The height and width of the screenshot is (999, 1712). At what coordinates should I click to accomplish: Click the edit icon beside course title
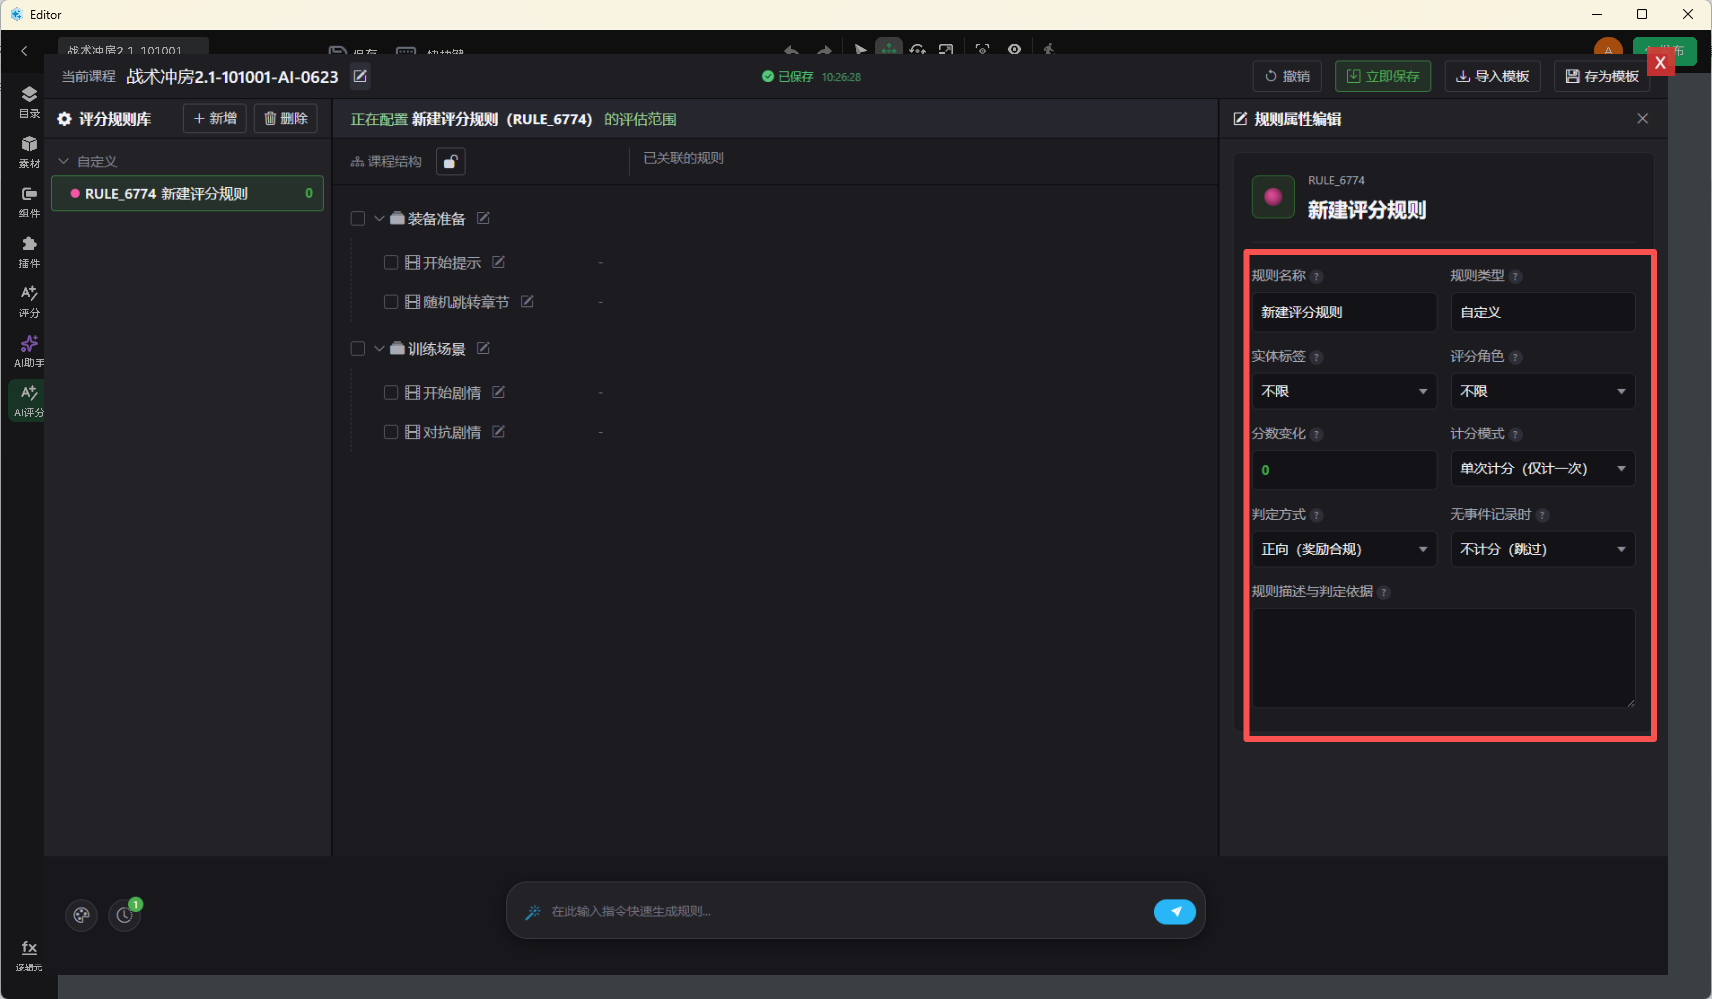point(360,76)
